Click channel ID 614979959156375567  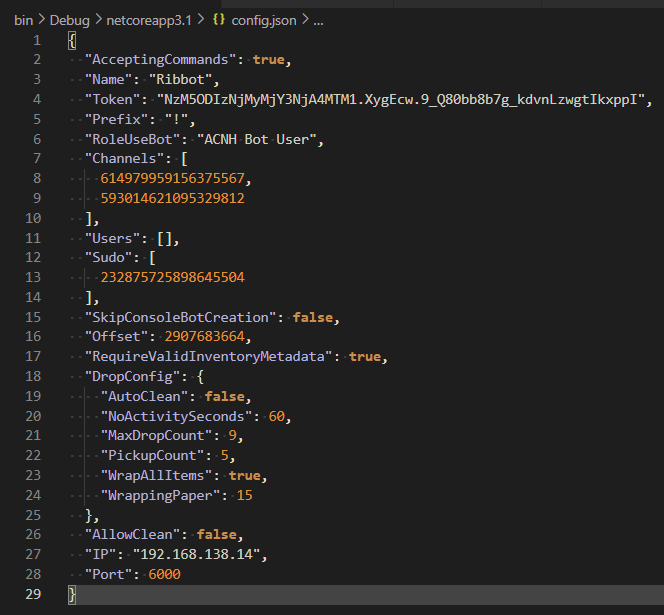point(172,179)
